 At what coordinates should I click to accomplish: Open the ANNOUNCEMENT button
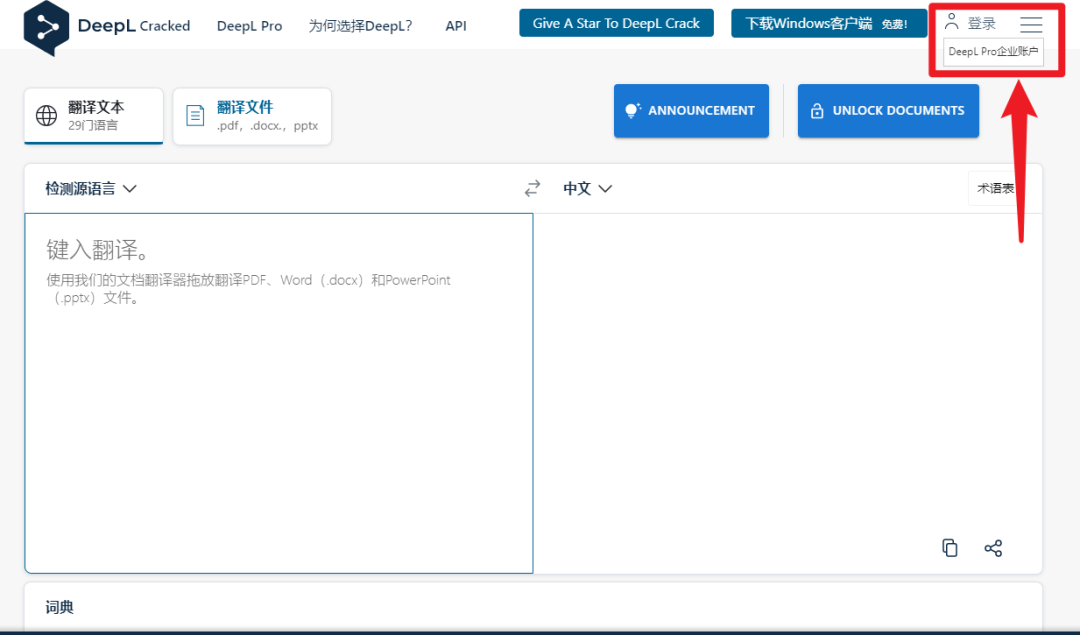pyautogui.click(x=692, y=111)
